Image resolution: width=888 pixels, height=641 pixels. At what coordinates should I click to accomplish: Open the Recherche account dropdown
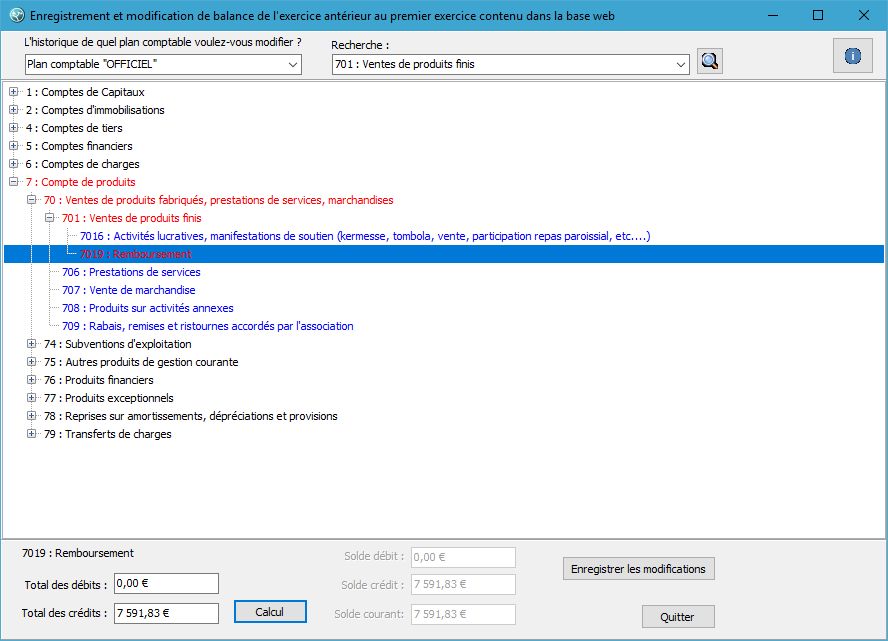(510, 64)
